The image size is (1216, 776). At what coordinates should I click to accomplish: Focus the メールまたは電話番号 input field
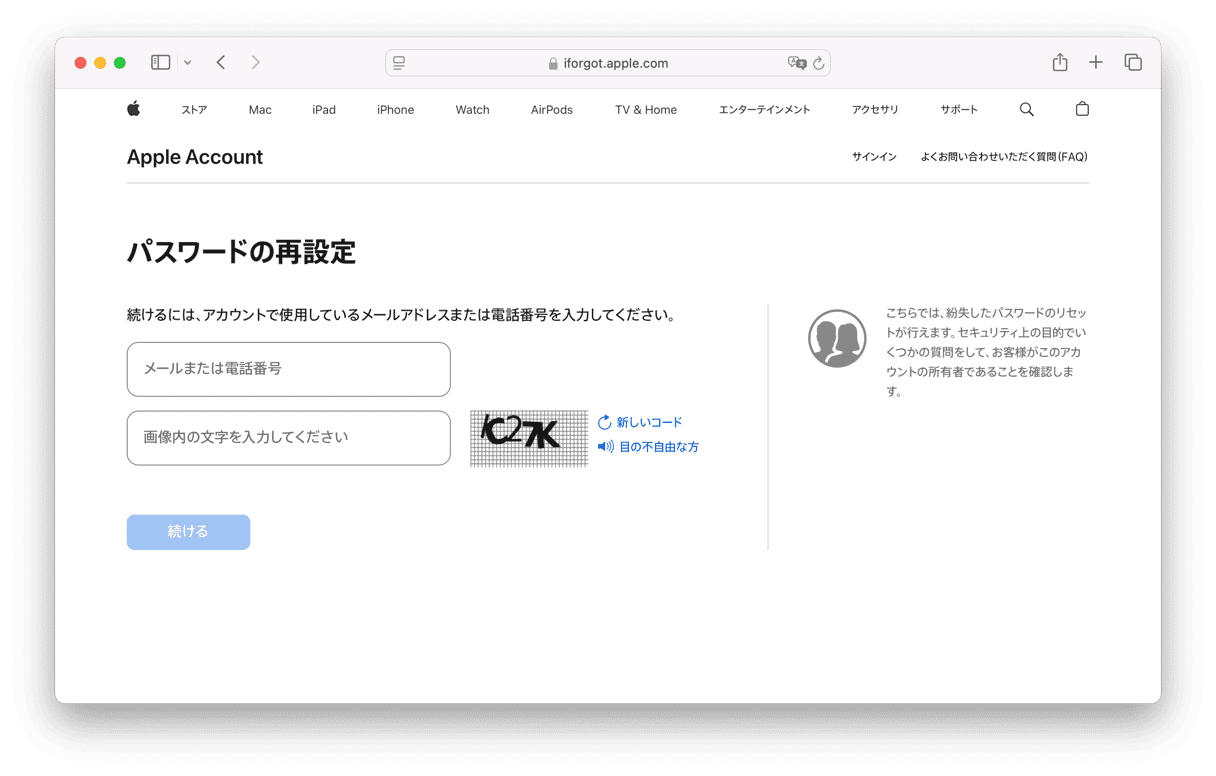[x=288, y=369]
